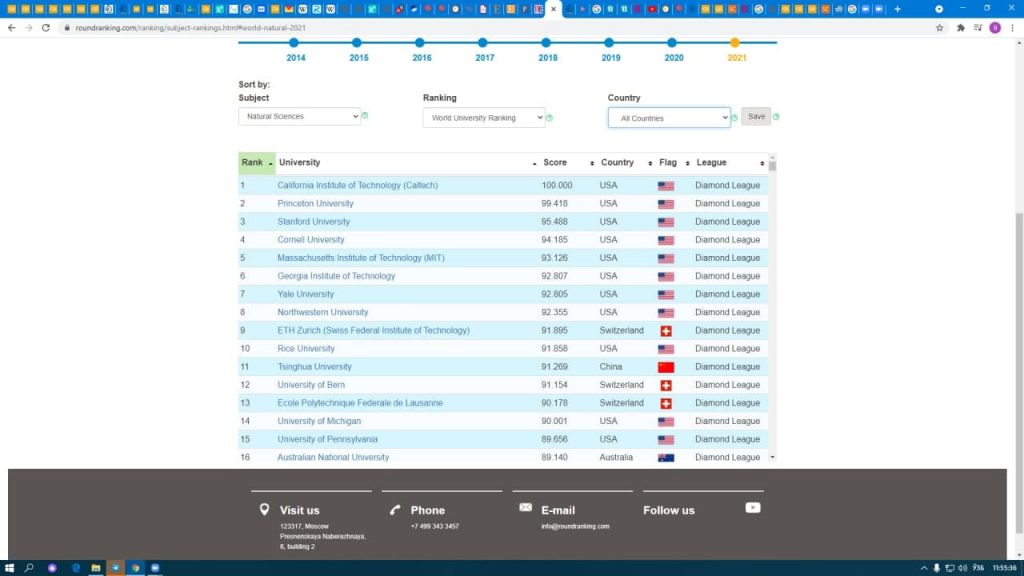The image size is (1024, 576).
Task: Go back to the previous page
Action: pos(12,28)
